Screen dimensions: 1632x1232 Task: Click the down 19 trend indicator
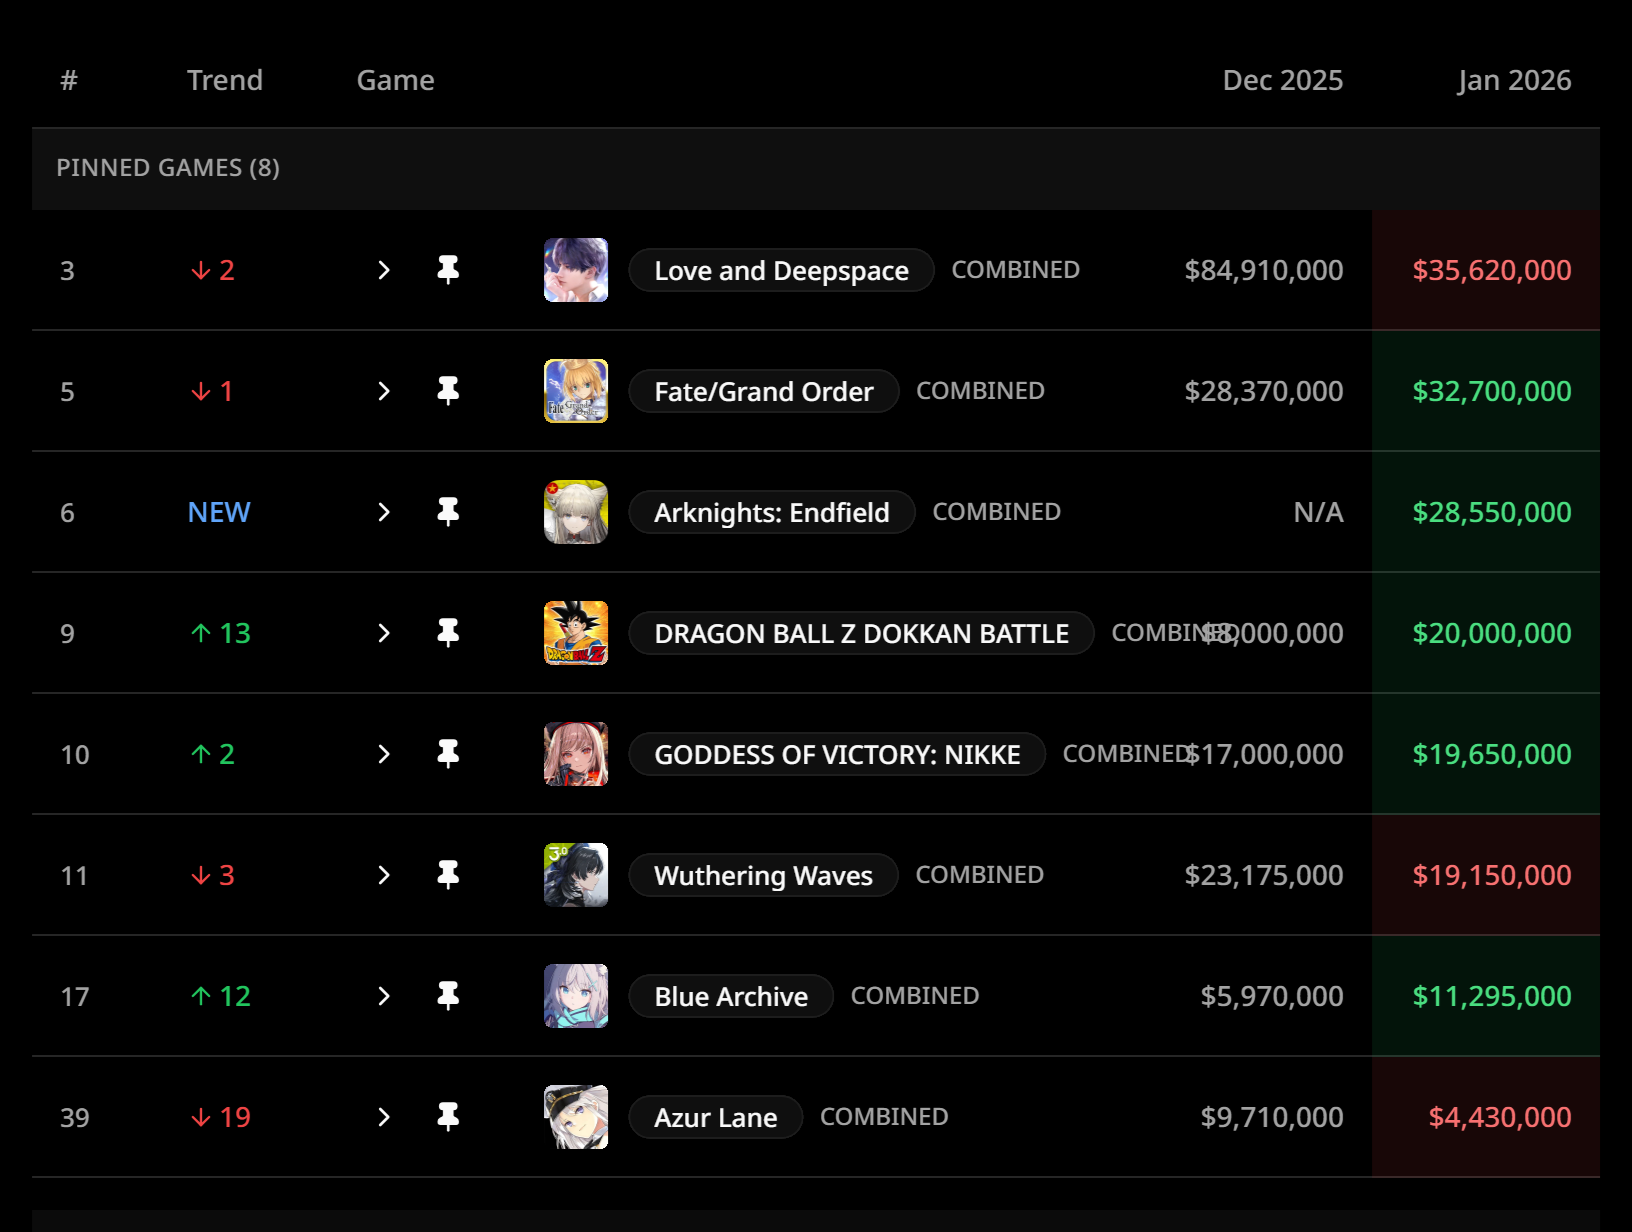click(220, 1117)
